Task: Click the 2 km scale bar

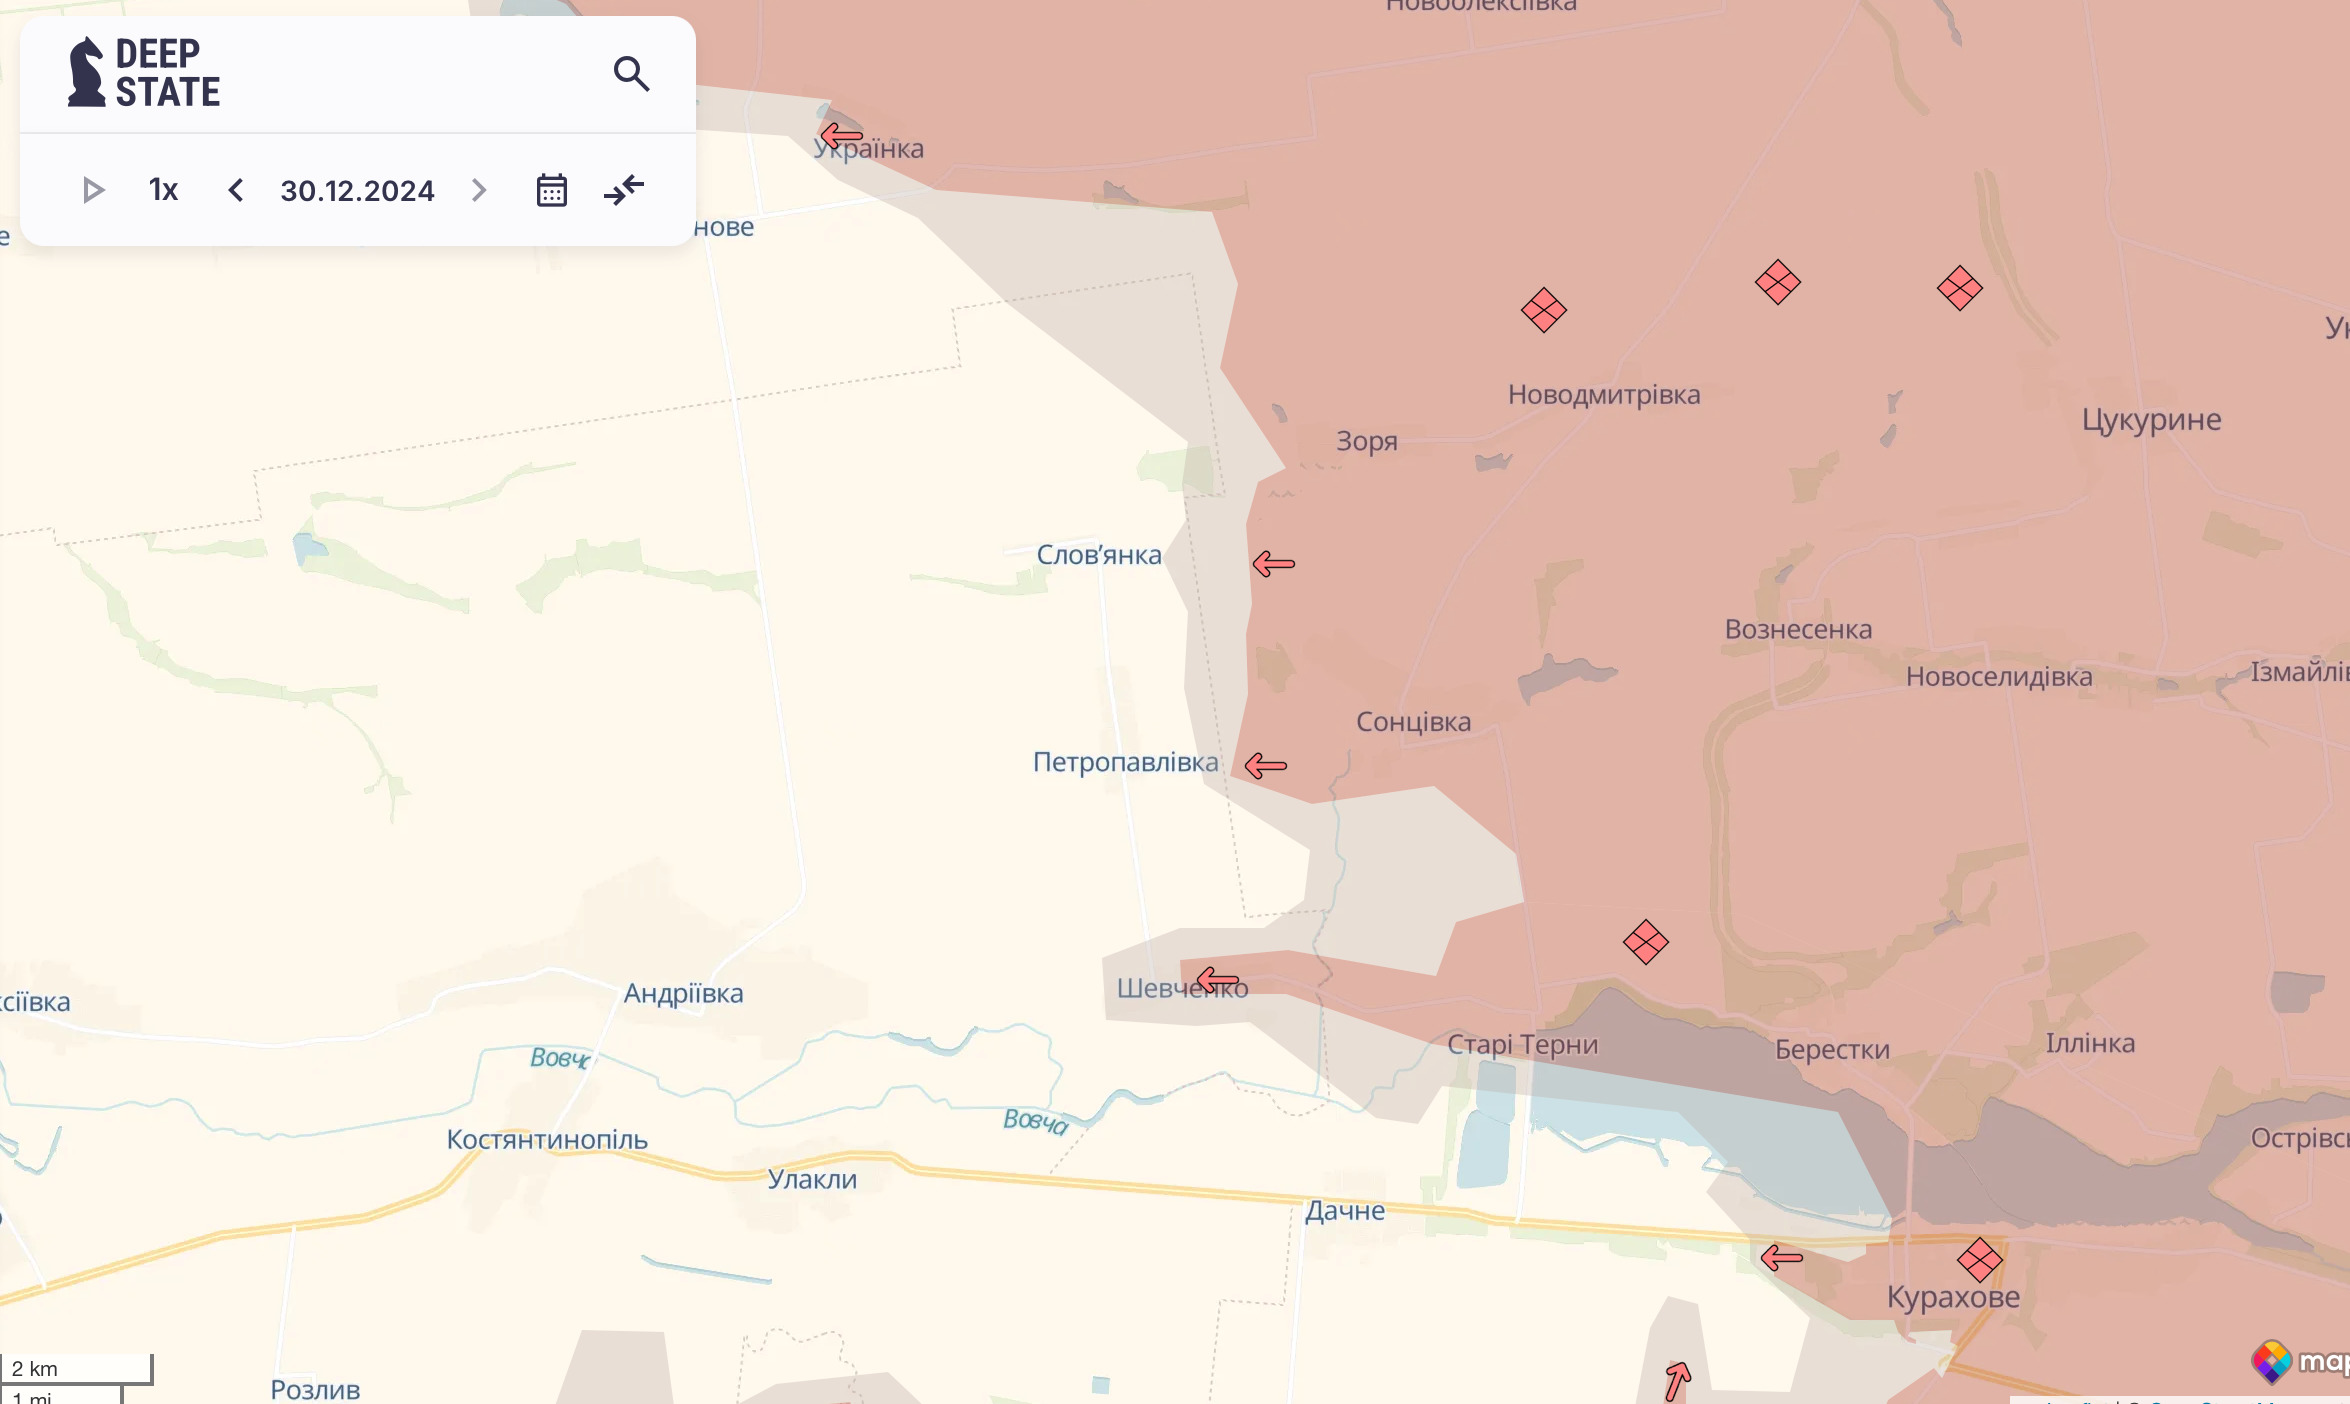Action: (76, 1368)
